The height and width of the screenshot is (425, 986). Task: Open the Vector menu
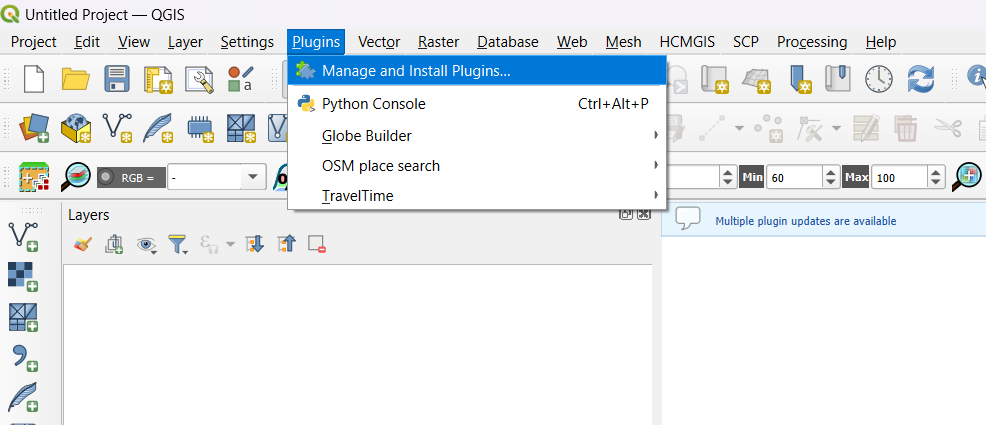coord(379,42)
